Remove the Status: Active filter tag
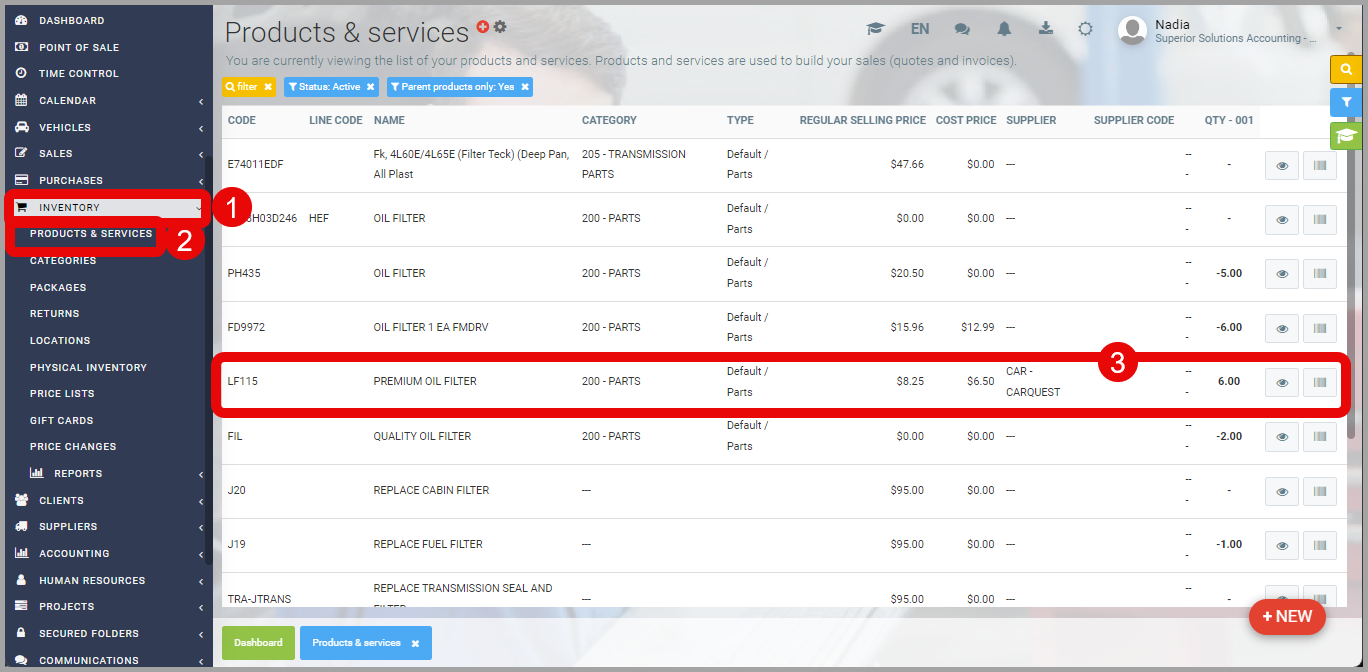The image size is (1368, 672). 370,87
